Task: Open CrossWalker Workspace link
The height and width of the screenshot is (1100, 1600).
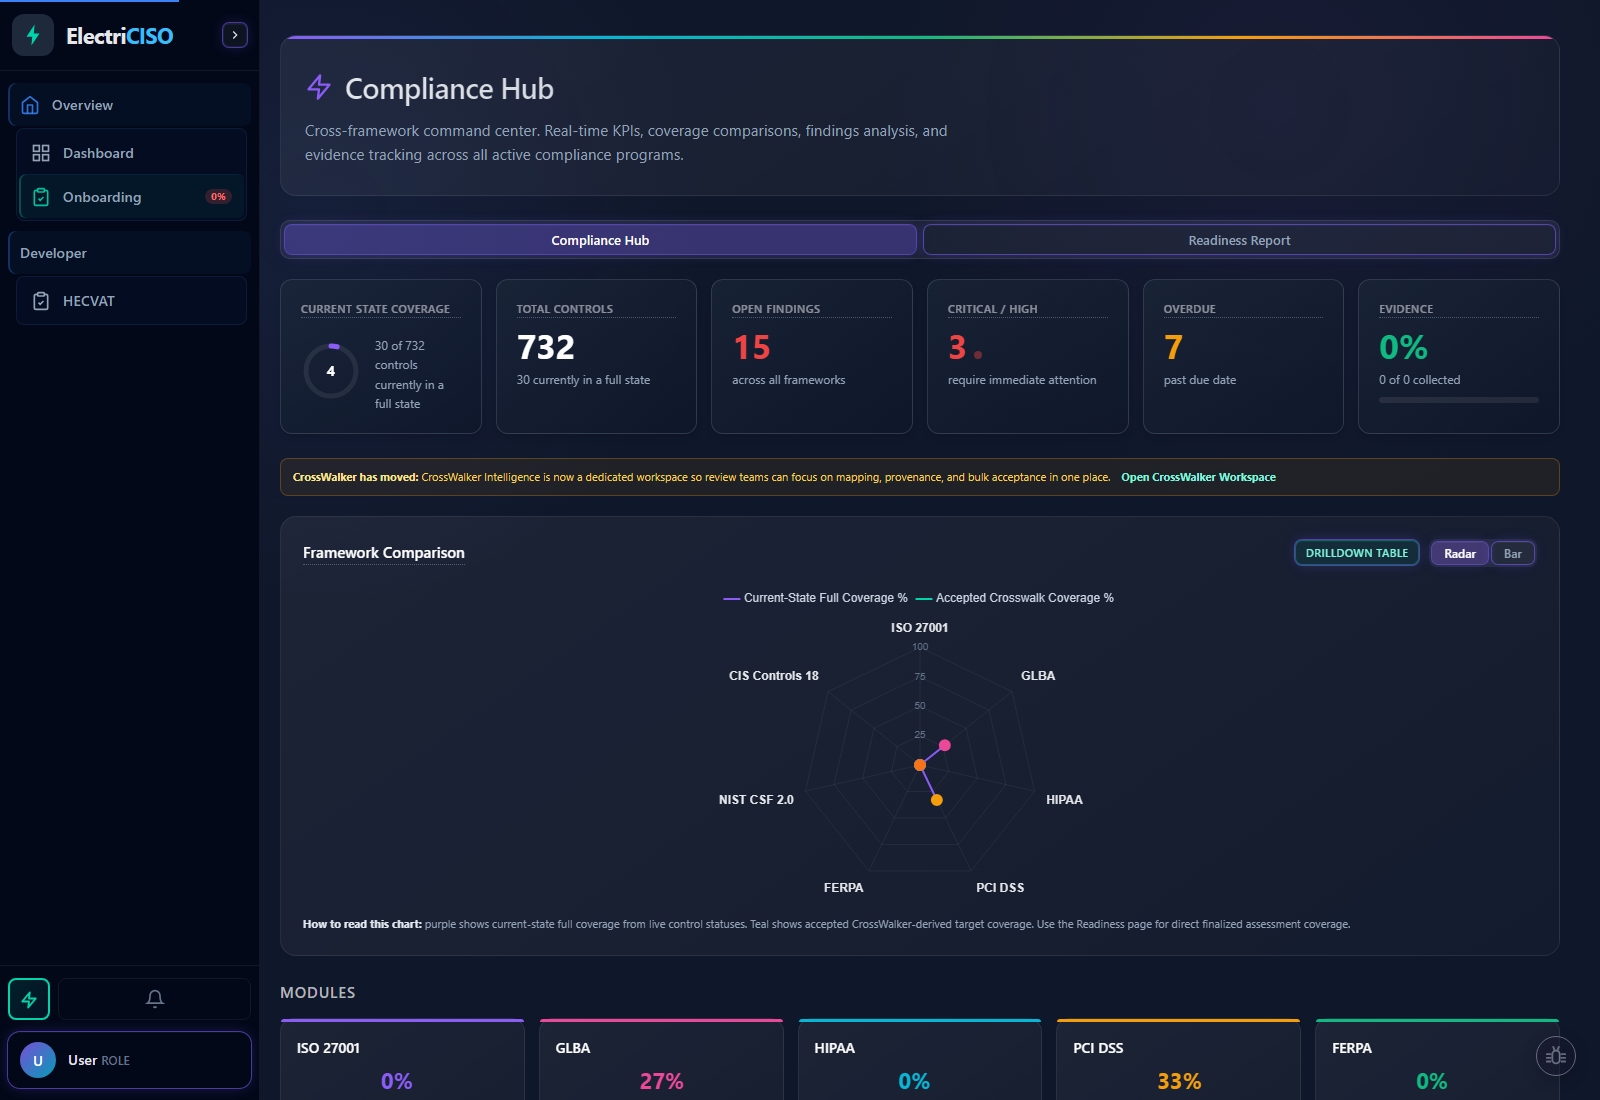Action: pyautogui.click(x=1198, y=477)
